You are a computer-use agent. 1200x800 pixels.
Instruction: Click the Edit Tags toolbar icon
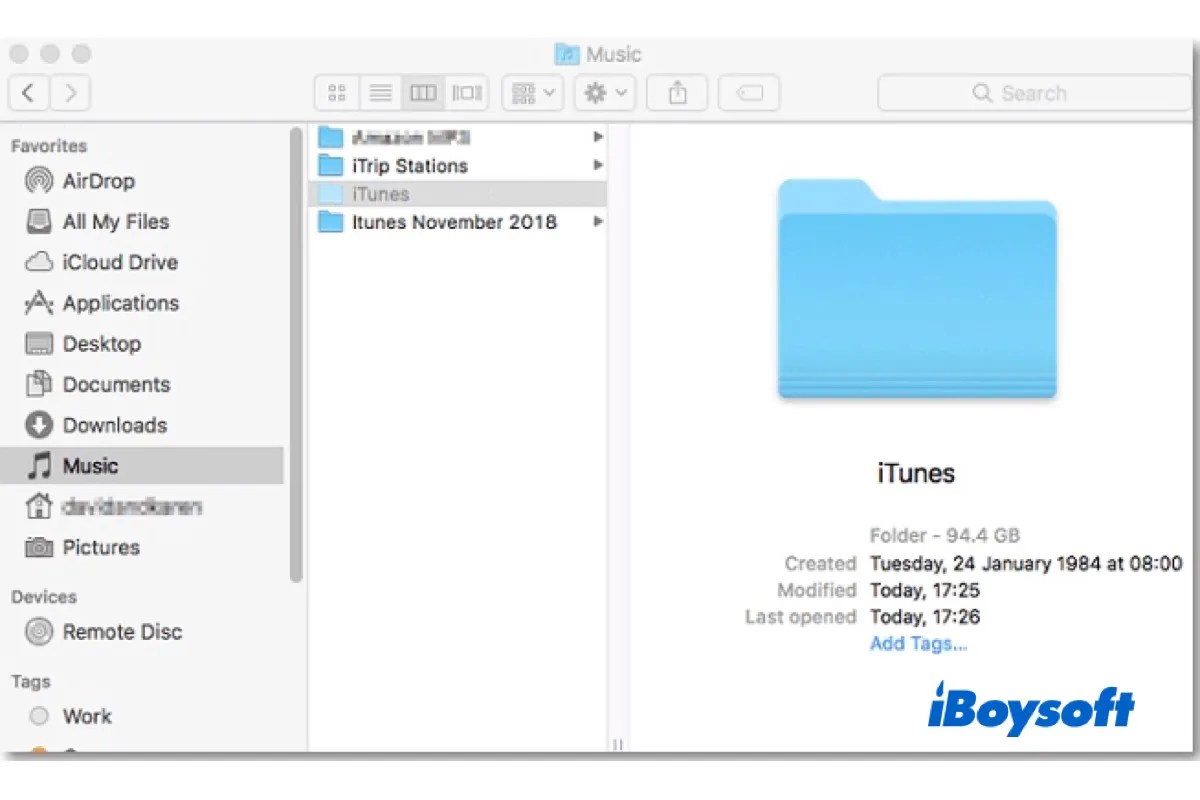point(749,92)
